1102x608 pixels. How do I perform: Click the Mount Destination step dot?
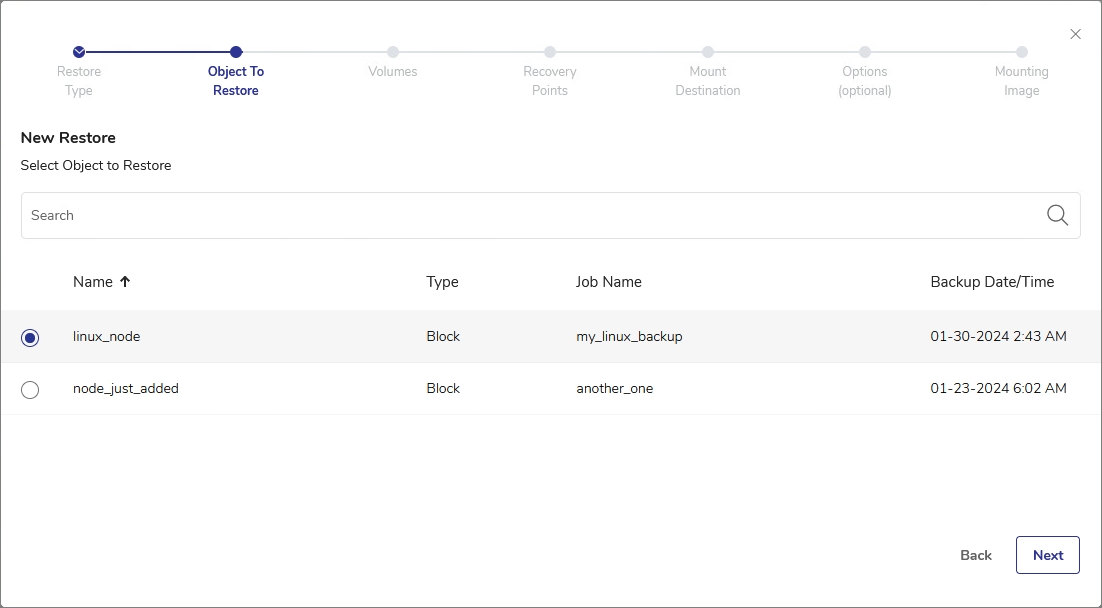click(x=708, y=52)
